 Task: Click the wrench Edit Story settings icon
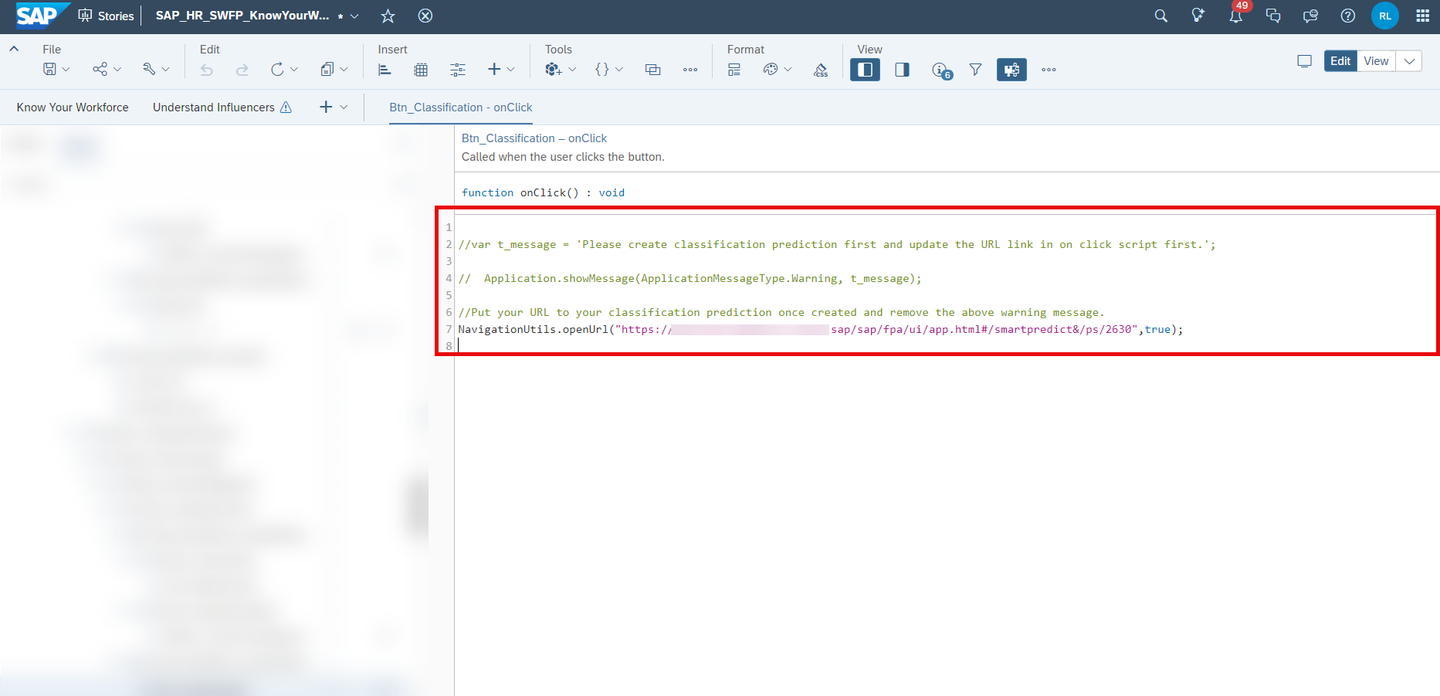coord(149,70)
